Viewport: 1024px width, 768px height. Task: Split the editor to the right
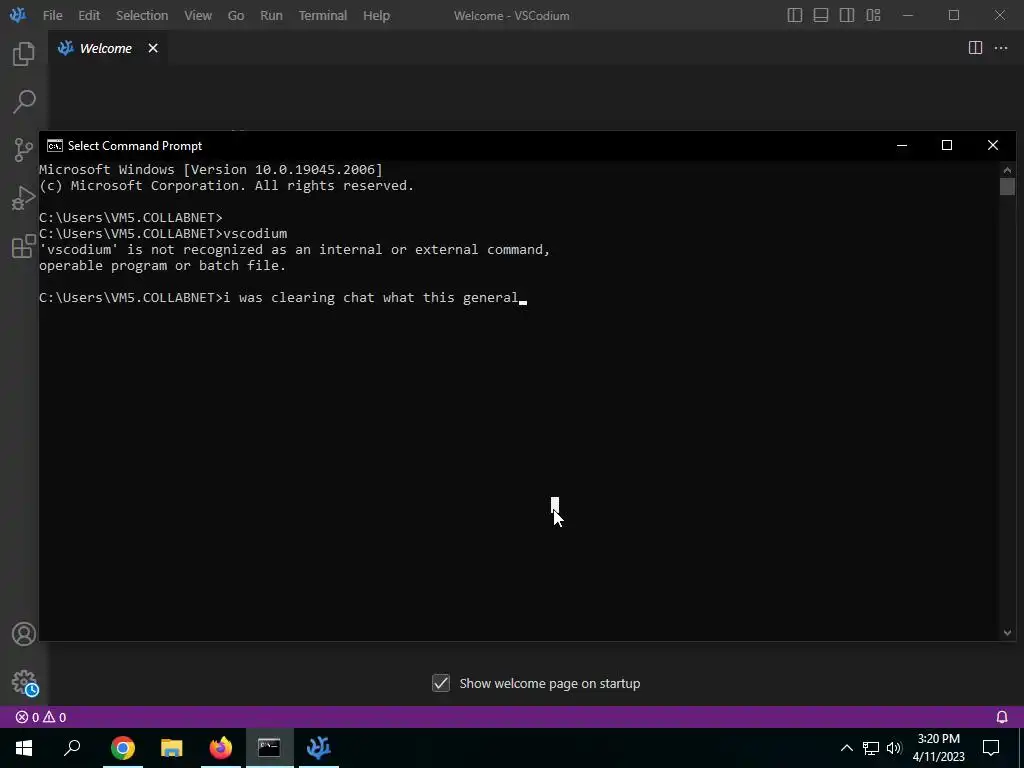975,48
